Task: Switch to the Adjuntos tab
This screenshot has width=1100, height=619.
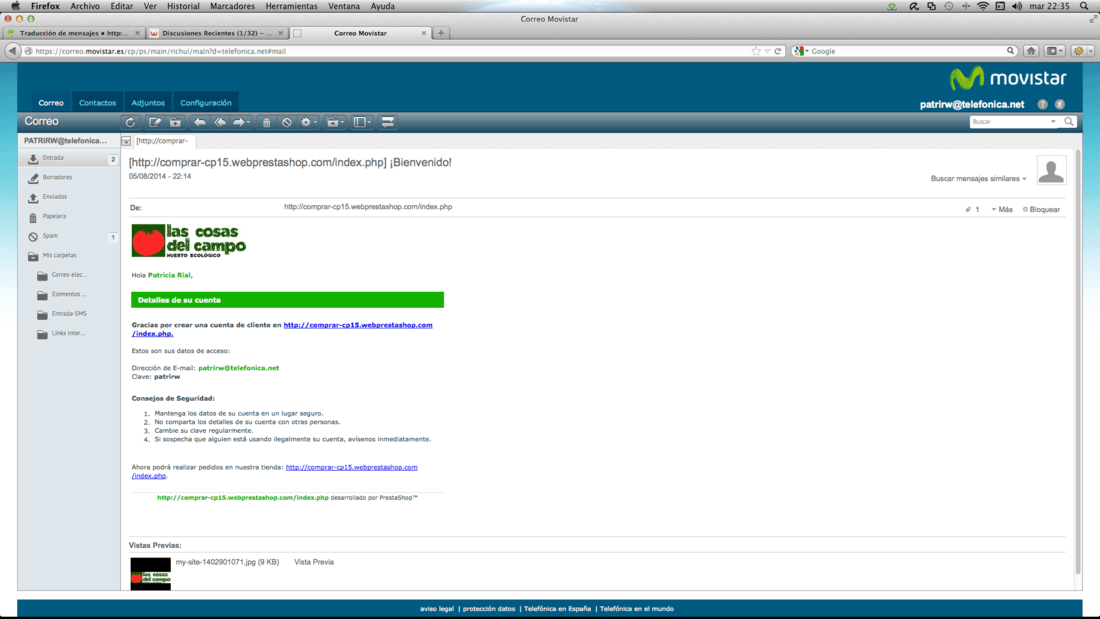Action: [148, 102]
